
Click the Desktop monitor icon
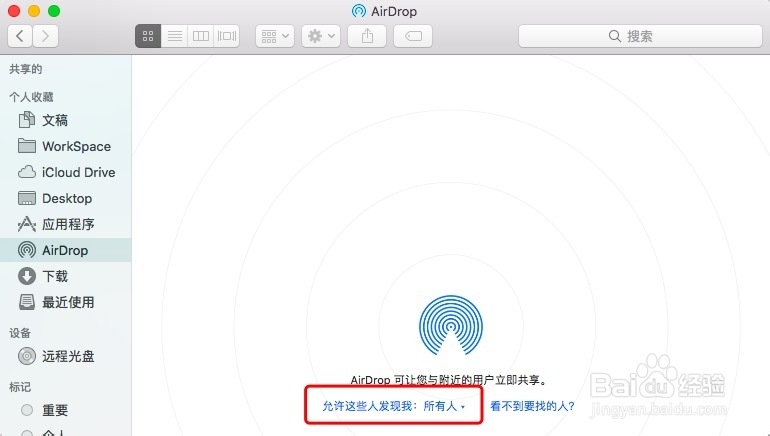(27, 198)
